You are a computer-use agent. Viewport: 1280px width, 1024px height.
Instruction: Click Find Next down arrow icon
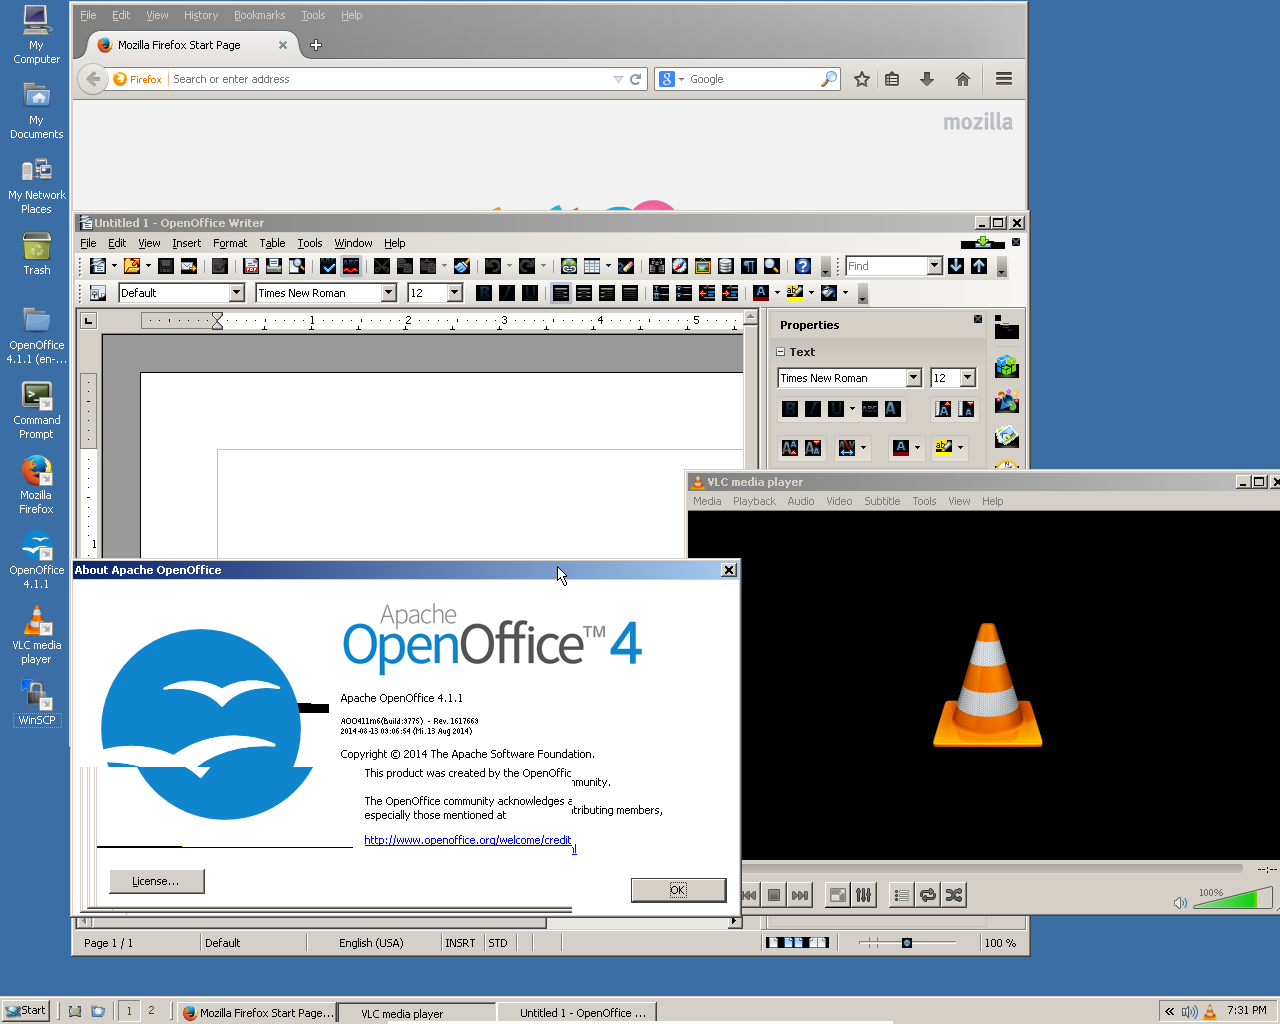(956, 266)
